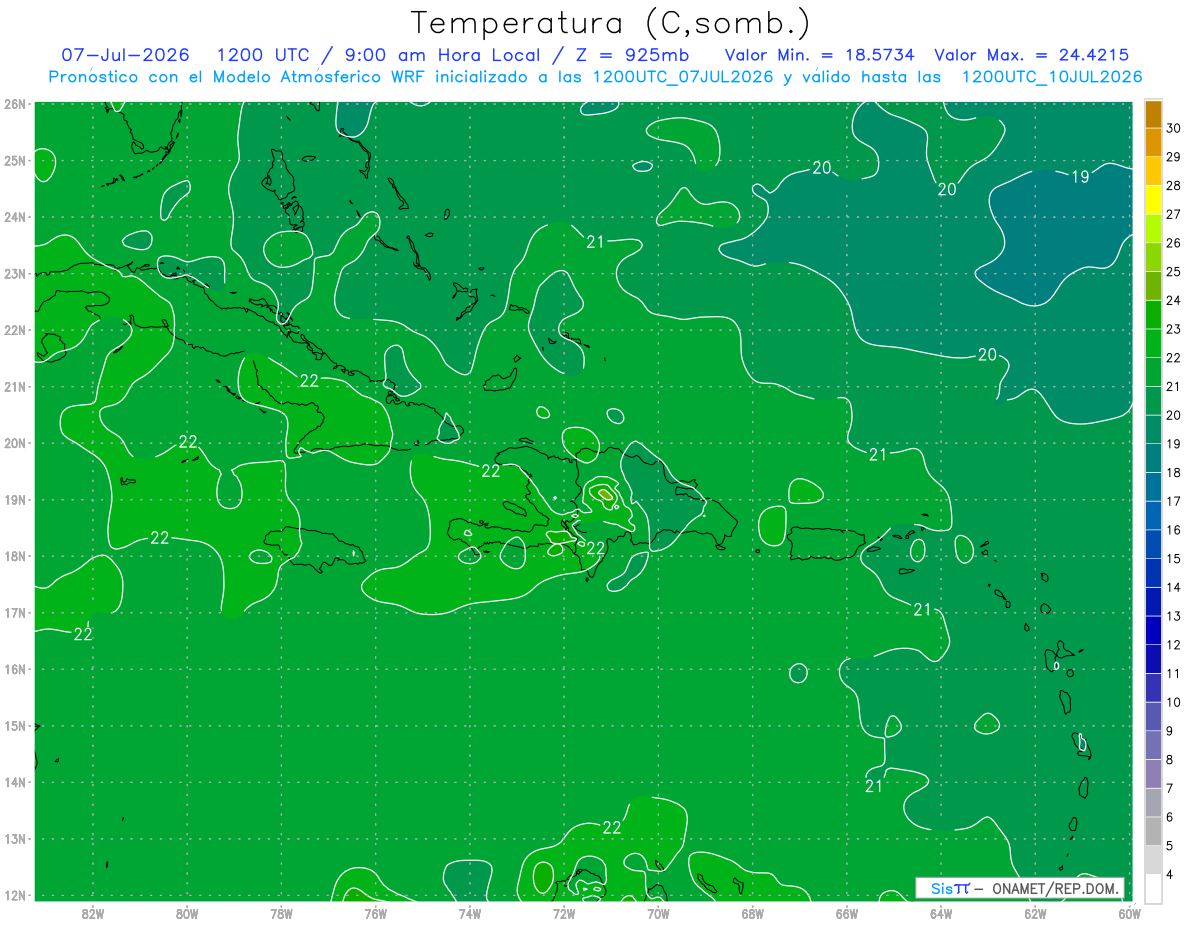This screenshot has height=927, width=1200.
Task: Click the "60W" longitude axis label
Action: 1130,913
